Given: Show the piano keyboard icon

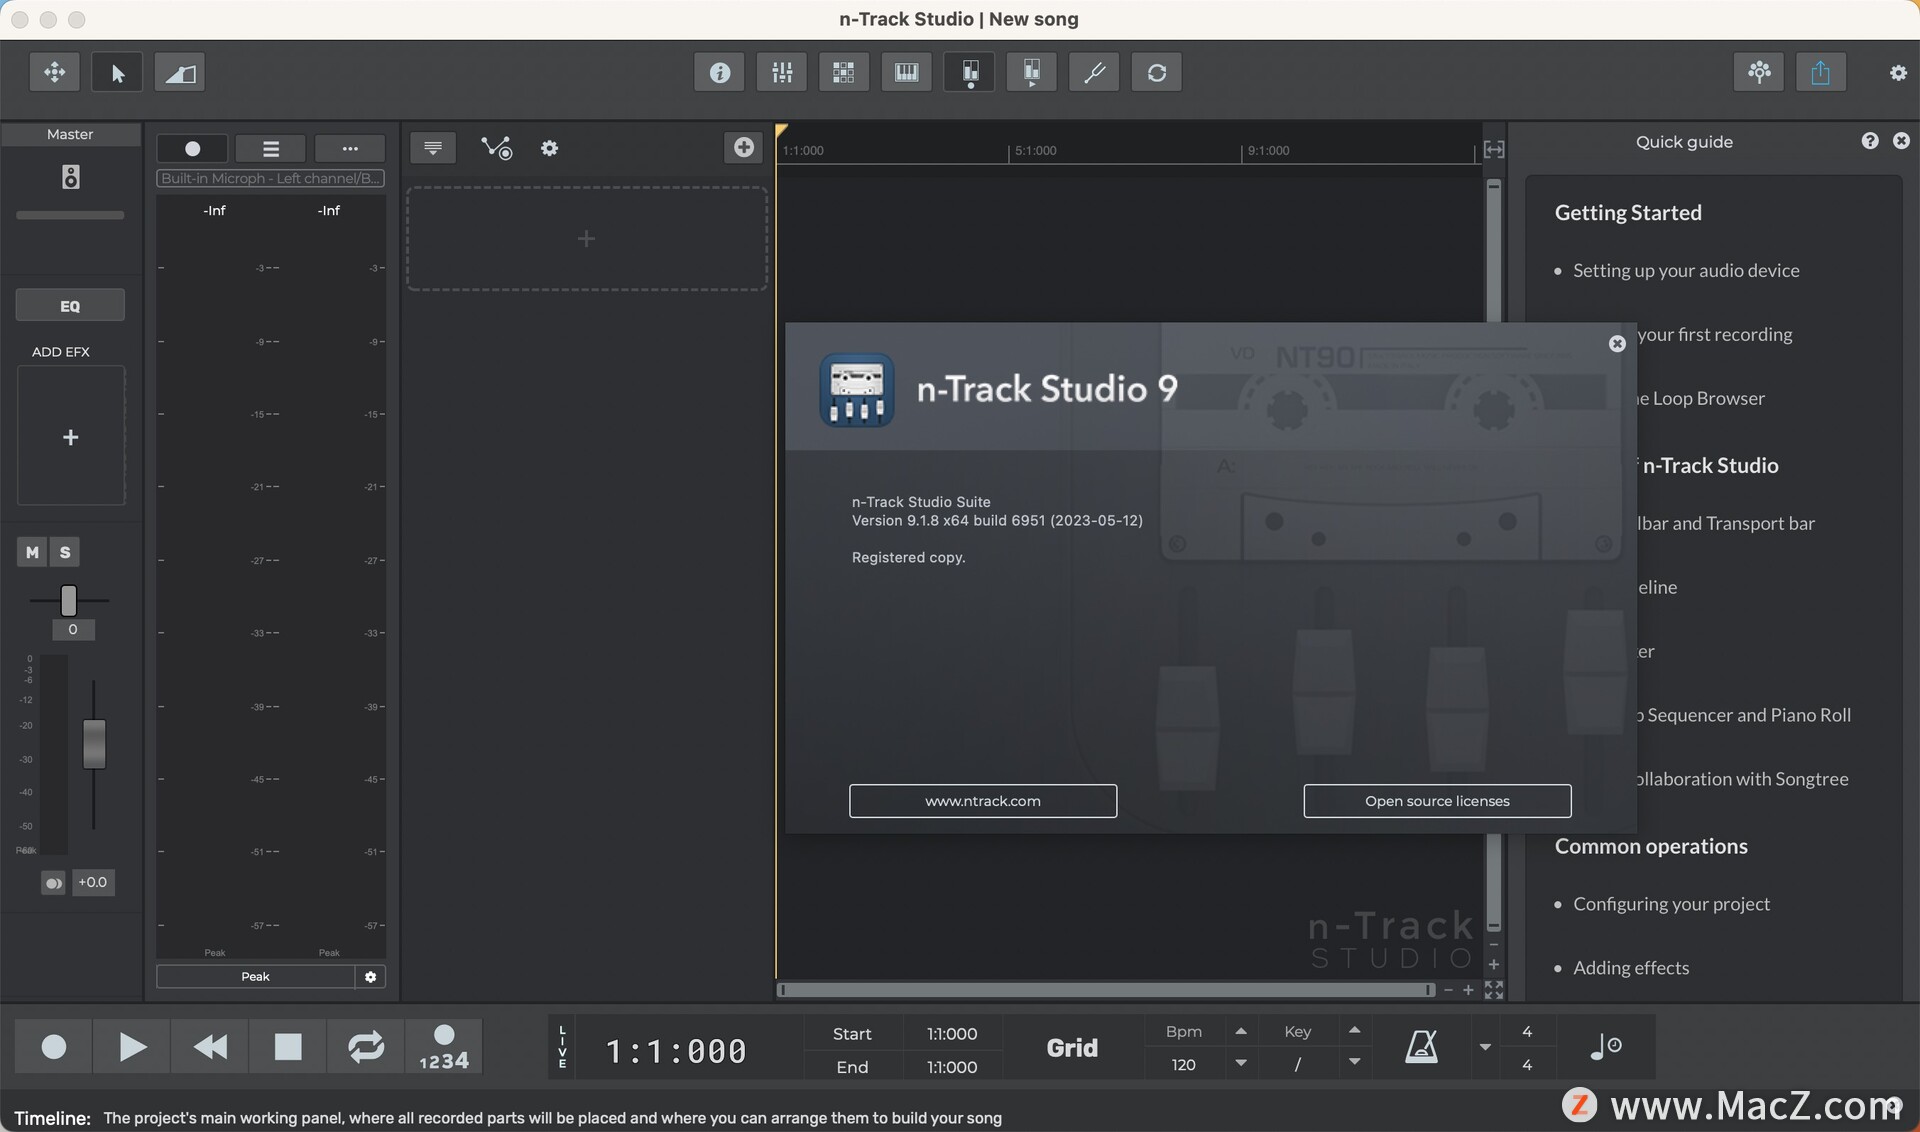Looking at the screenshot, I should [907, 72].
